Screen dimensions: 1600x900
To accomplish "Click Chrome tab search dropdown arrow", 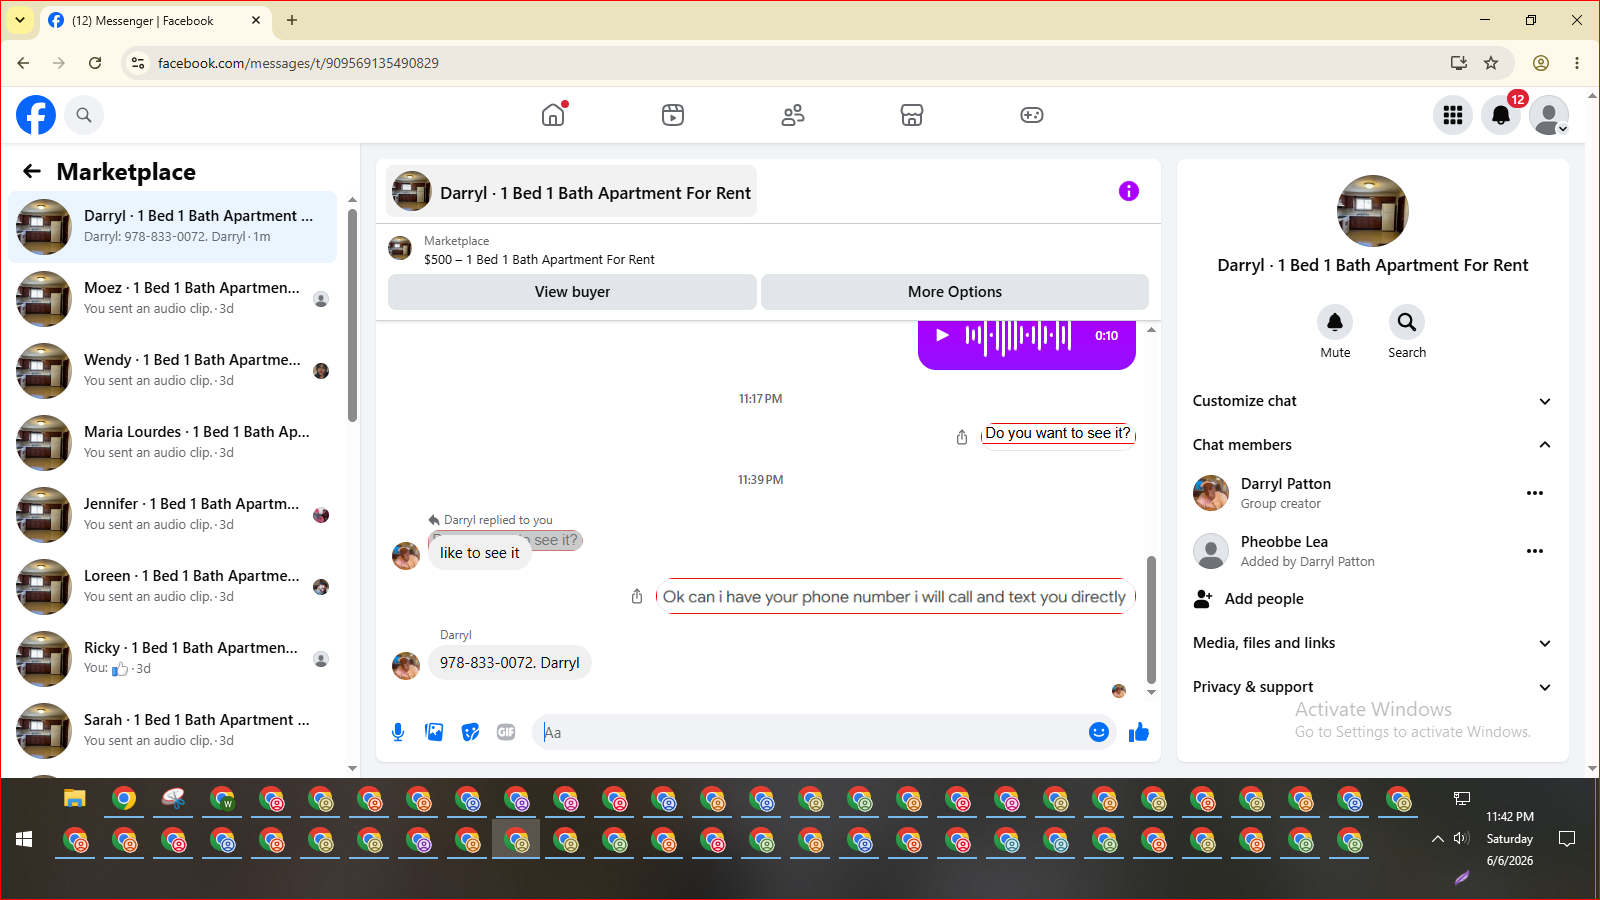I will 20,20.
